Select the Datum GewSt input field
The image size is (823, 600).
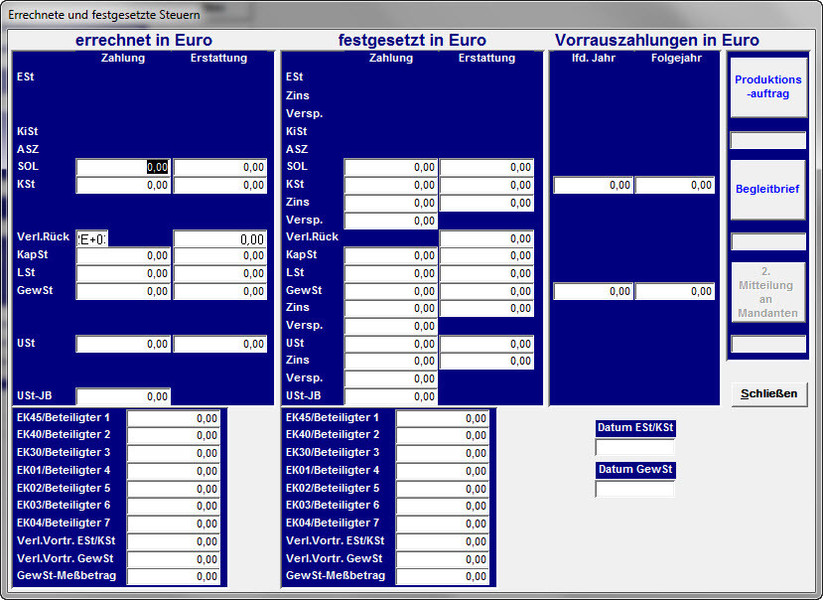coord(635,489)
